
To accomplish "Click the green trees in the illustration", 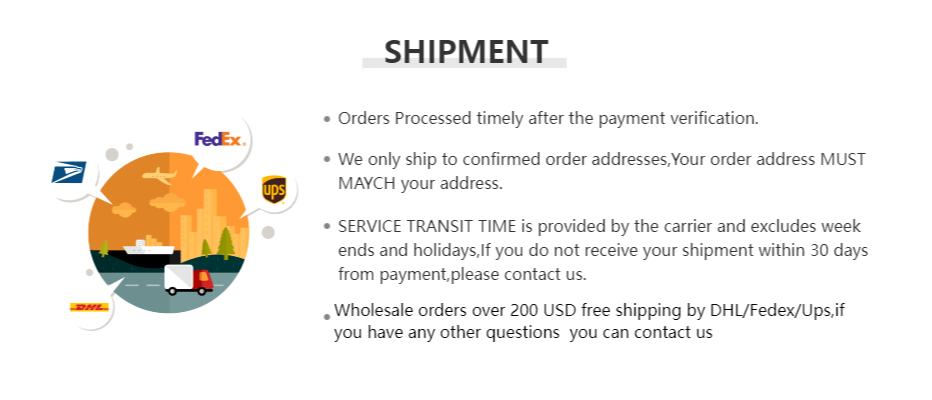I will tap(225, 242).
